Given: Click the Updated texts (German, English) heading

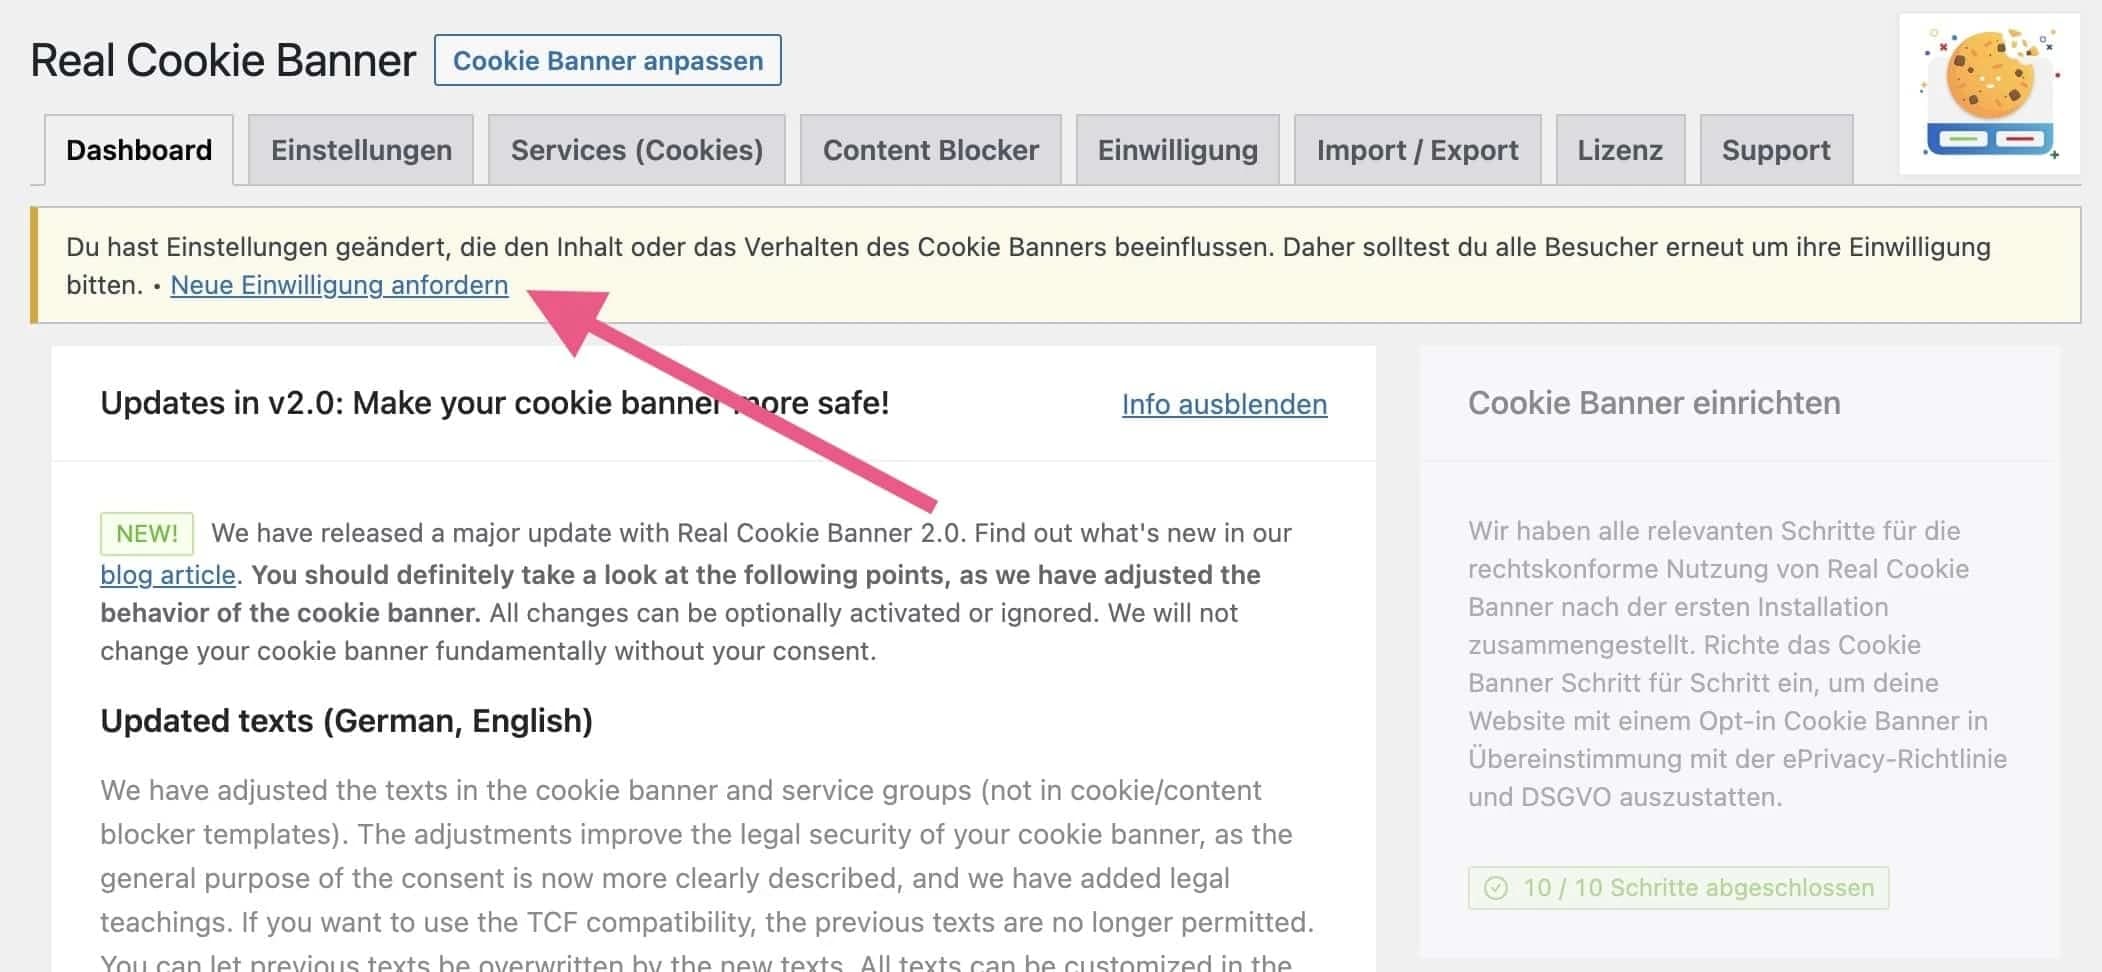Looking at the screenshot, I should coord(346,721).
